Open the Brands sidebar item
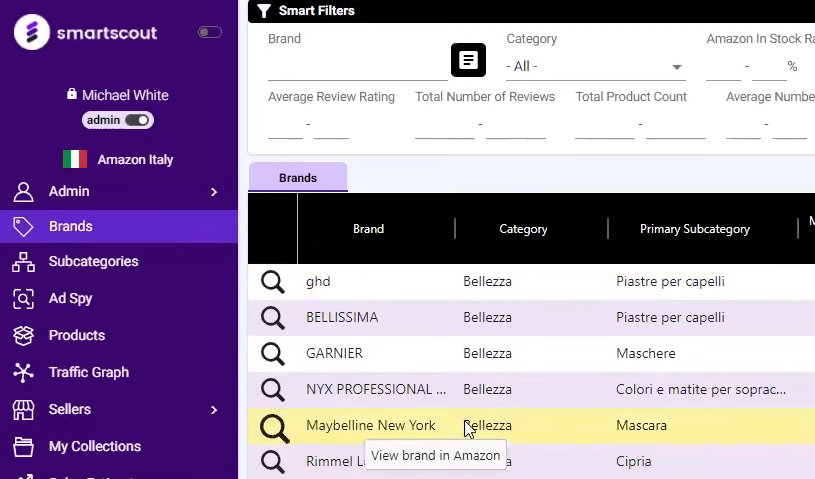The width and height of the screenshot is (815, 479). coord(119,227)
